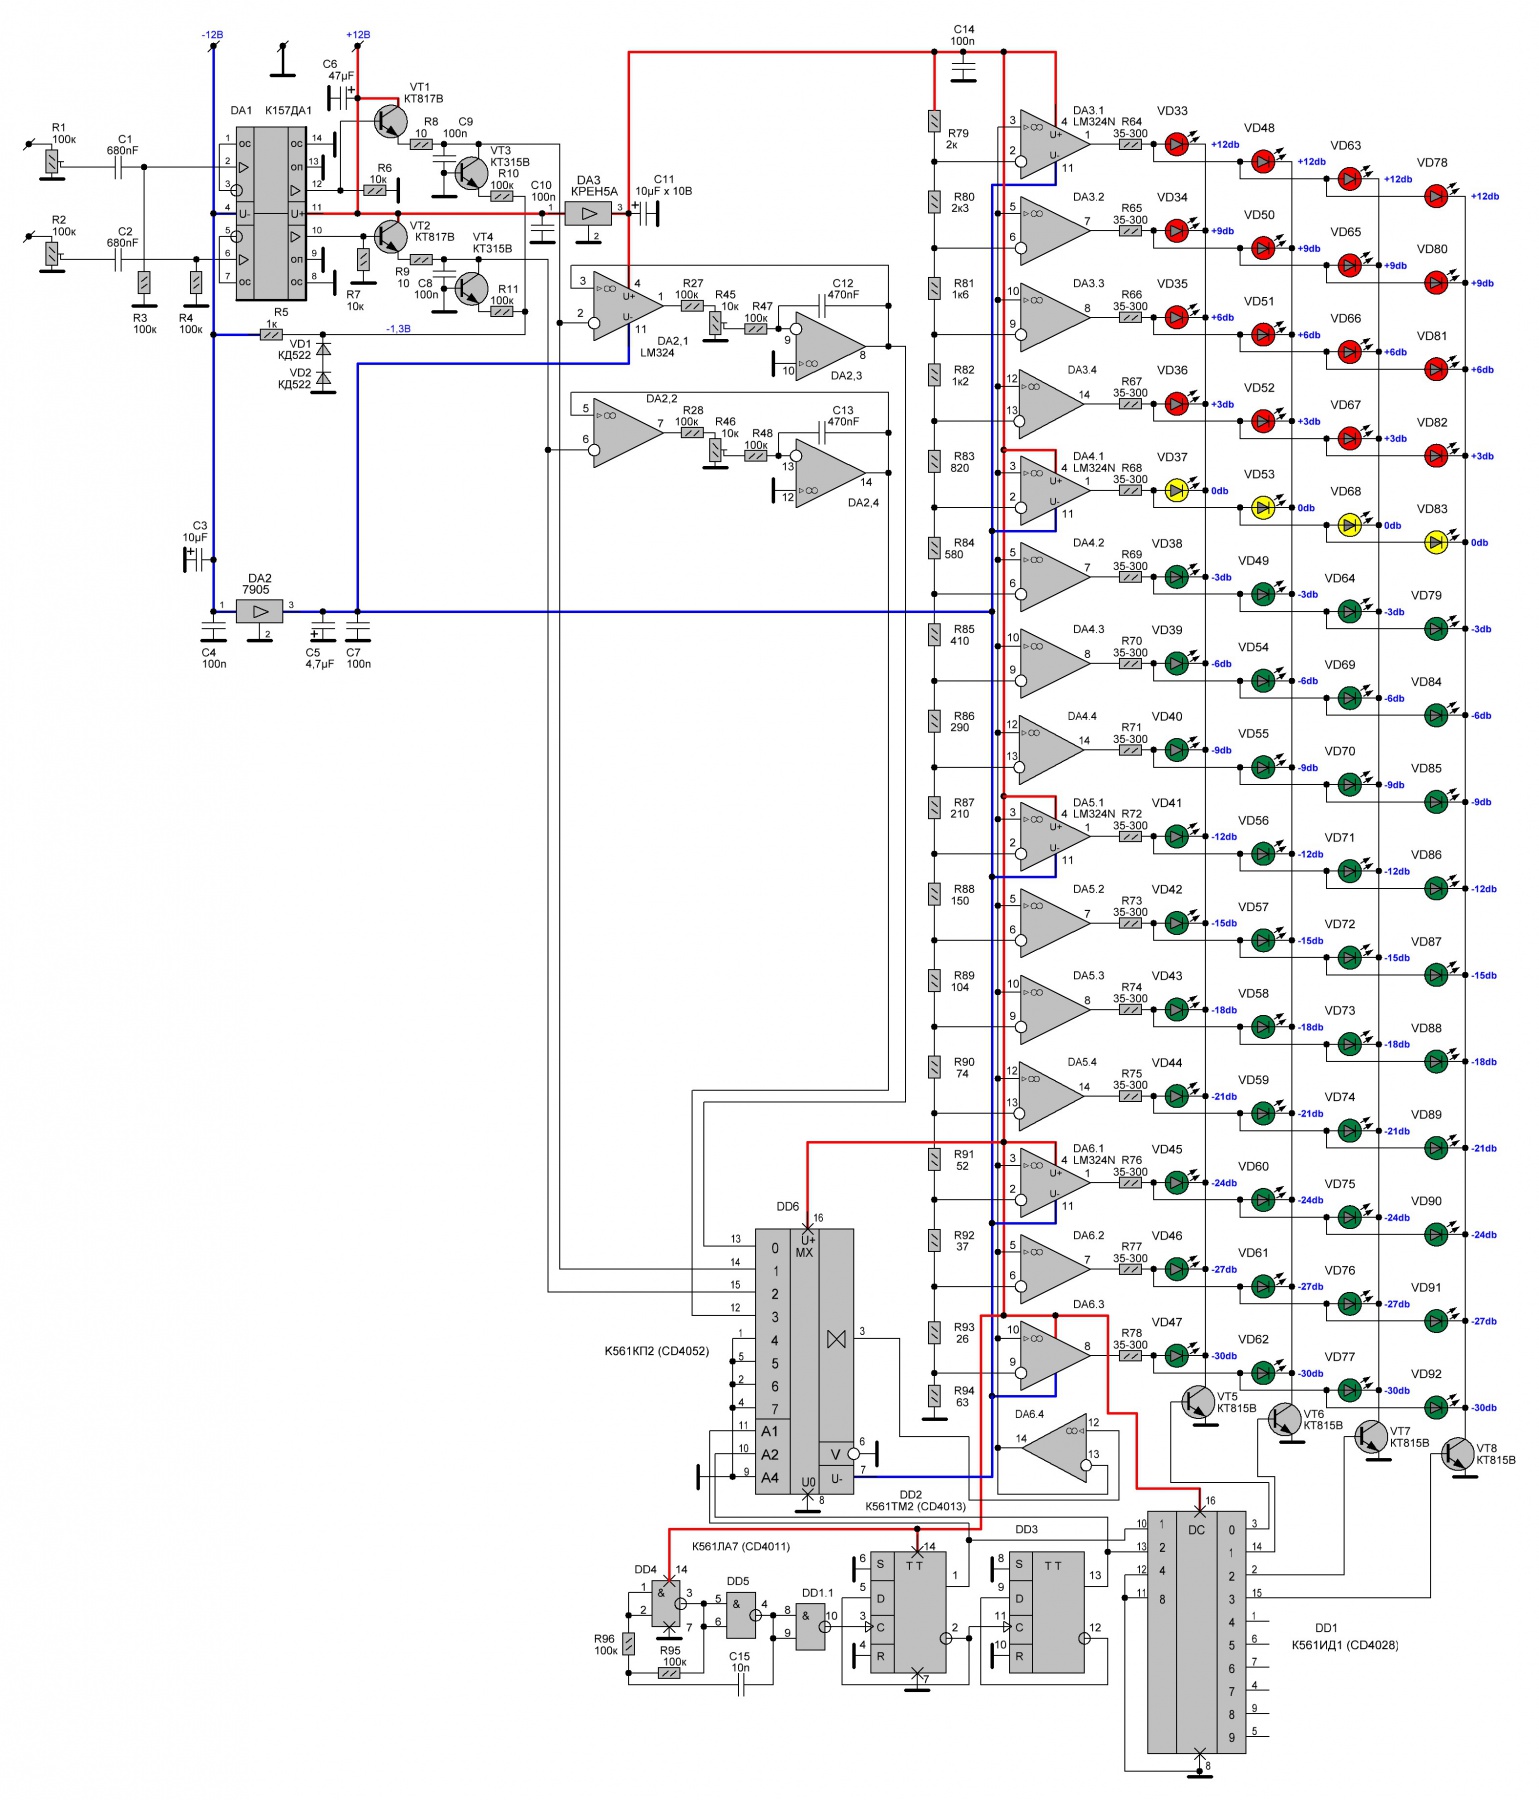
Task: Select the VD2 КД522 diode symbol
Action: pyautogui.click(x=323, y=378)
